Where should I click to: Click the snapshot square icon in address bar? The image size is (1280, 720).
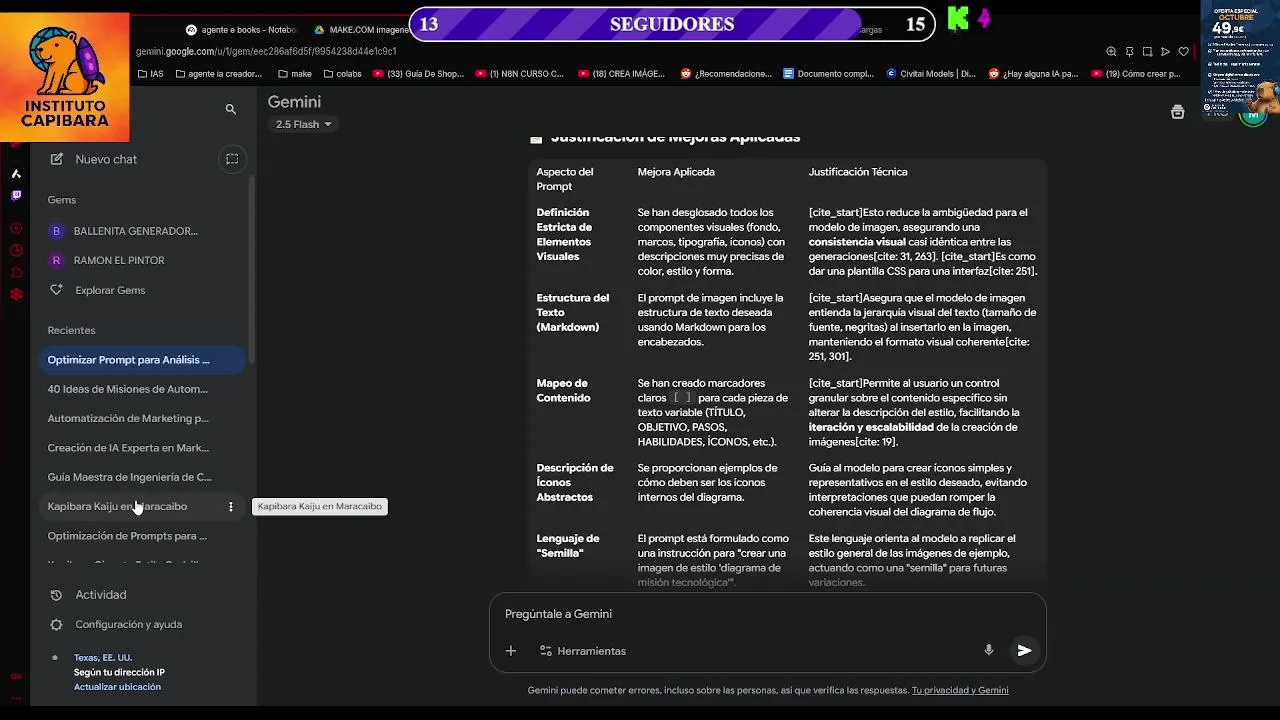point(1147,52)
